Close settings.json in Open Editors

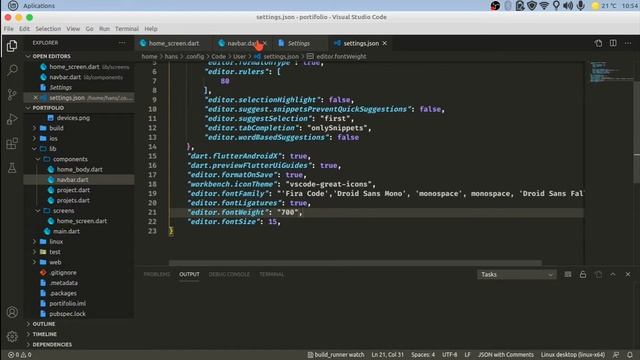pos(36,98)
